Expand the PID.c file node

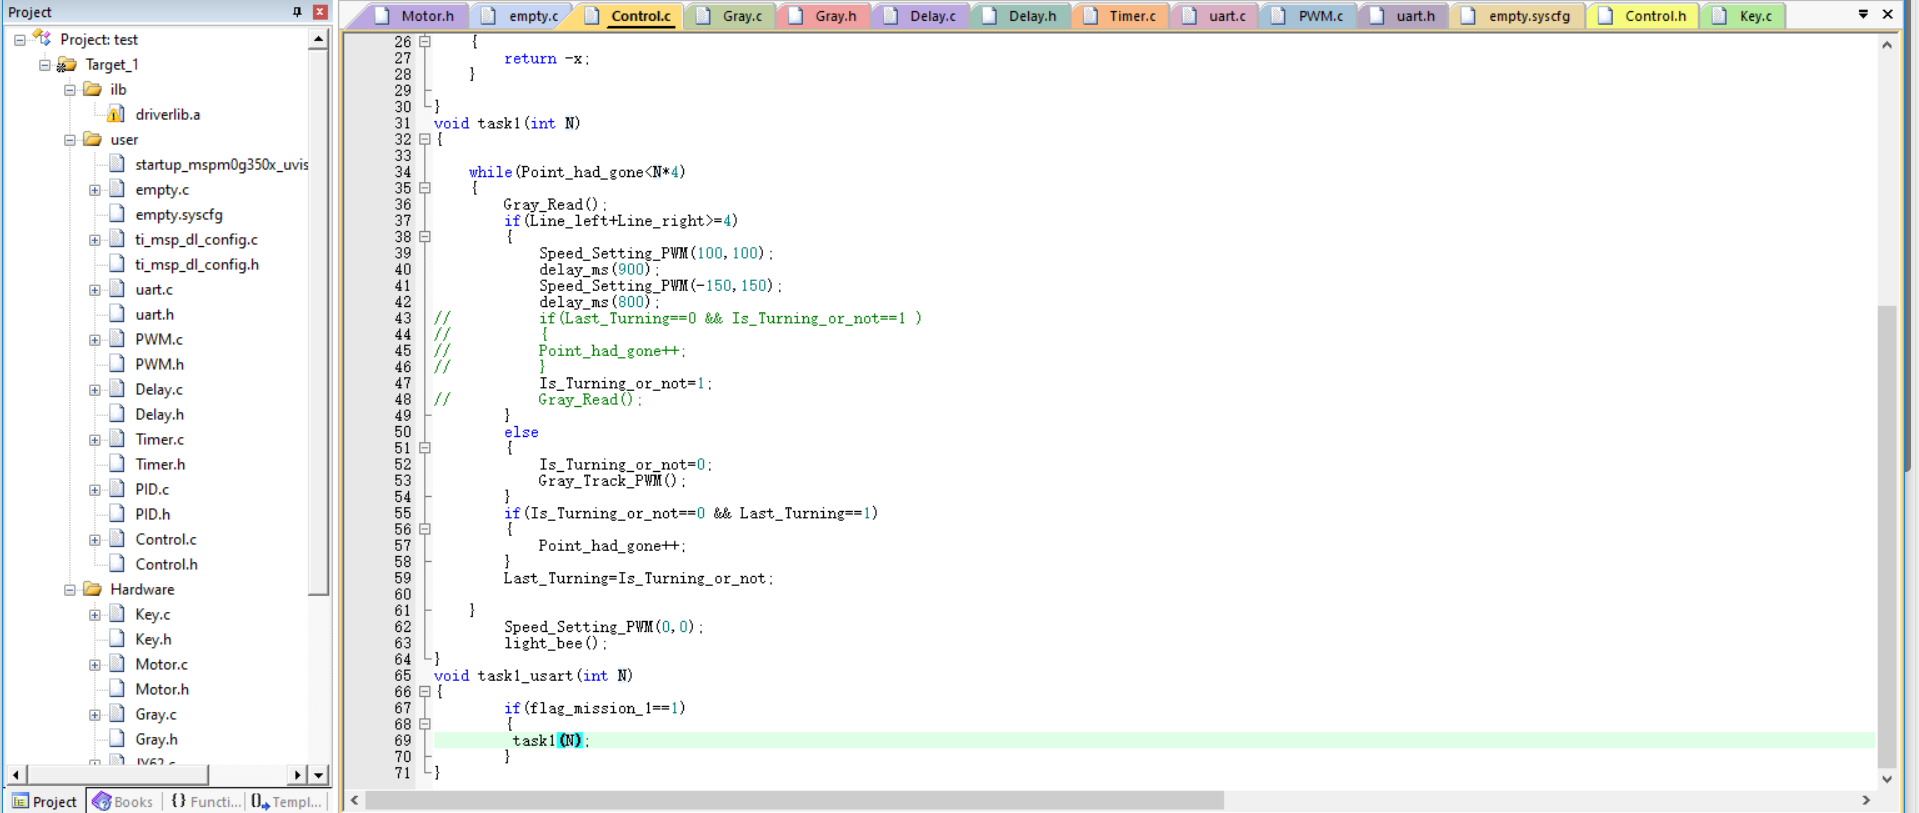coord(95,490)
